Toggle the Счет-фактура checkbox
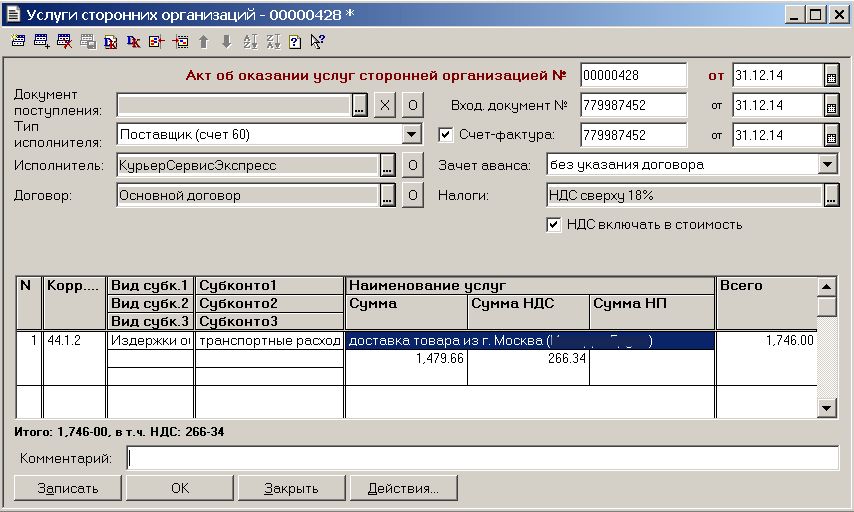 [446, 135]
